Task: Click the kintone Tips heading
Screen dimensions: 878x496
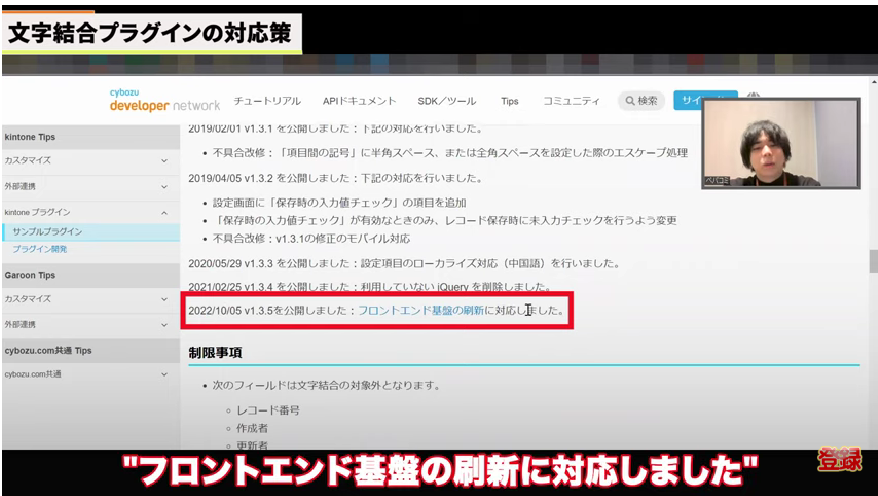Action: (30, 137)
